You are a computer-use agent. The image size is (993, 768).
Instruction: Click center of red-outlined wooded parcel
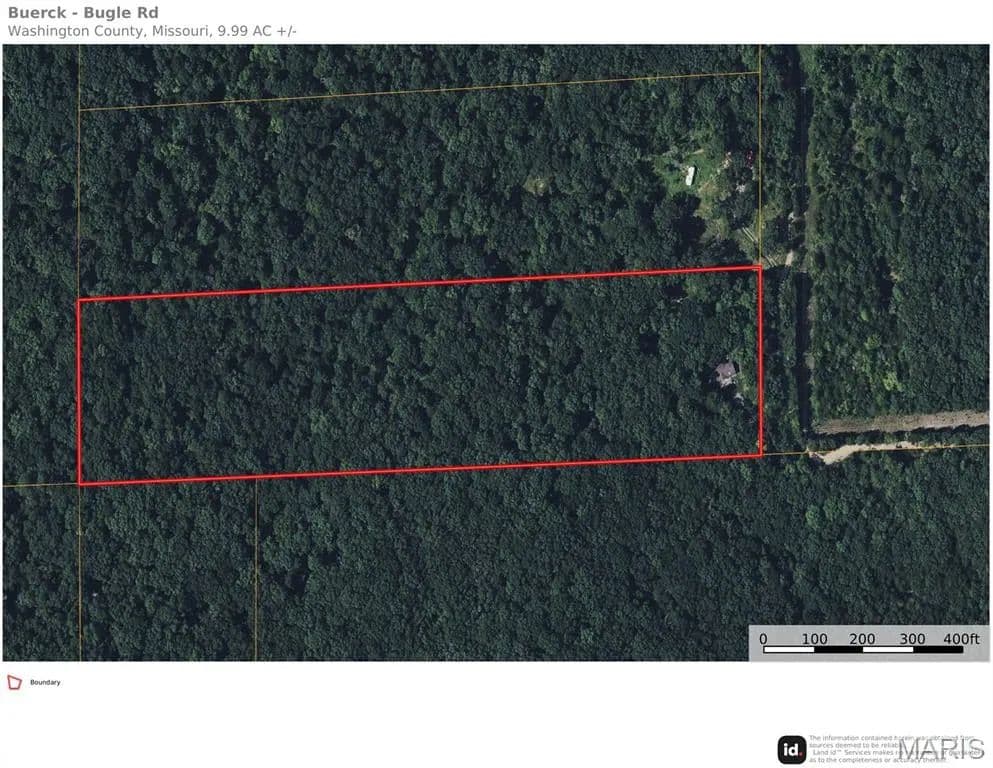(x=420, y=376)
